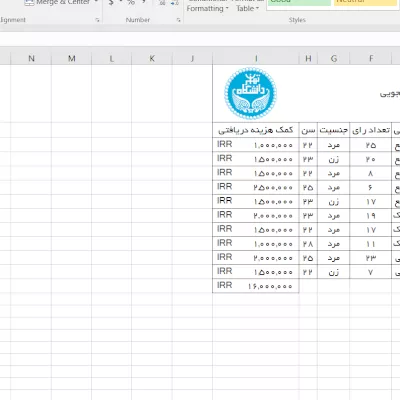
Task: Select column H header
Action: [308, 59]
